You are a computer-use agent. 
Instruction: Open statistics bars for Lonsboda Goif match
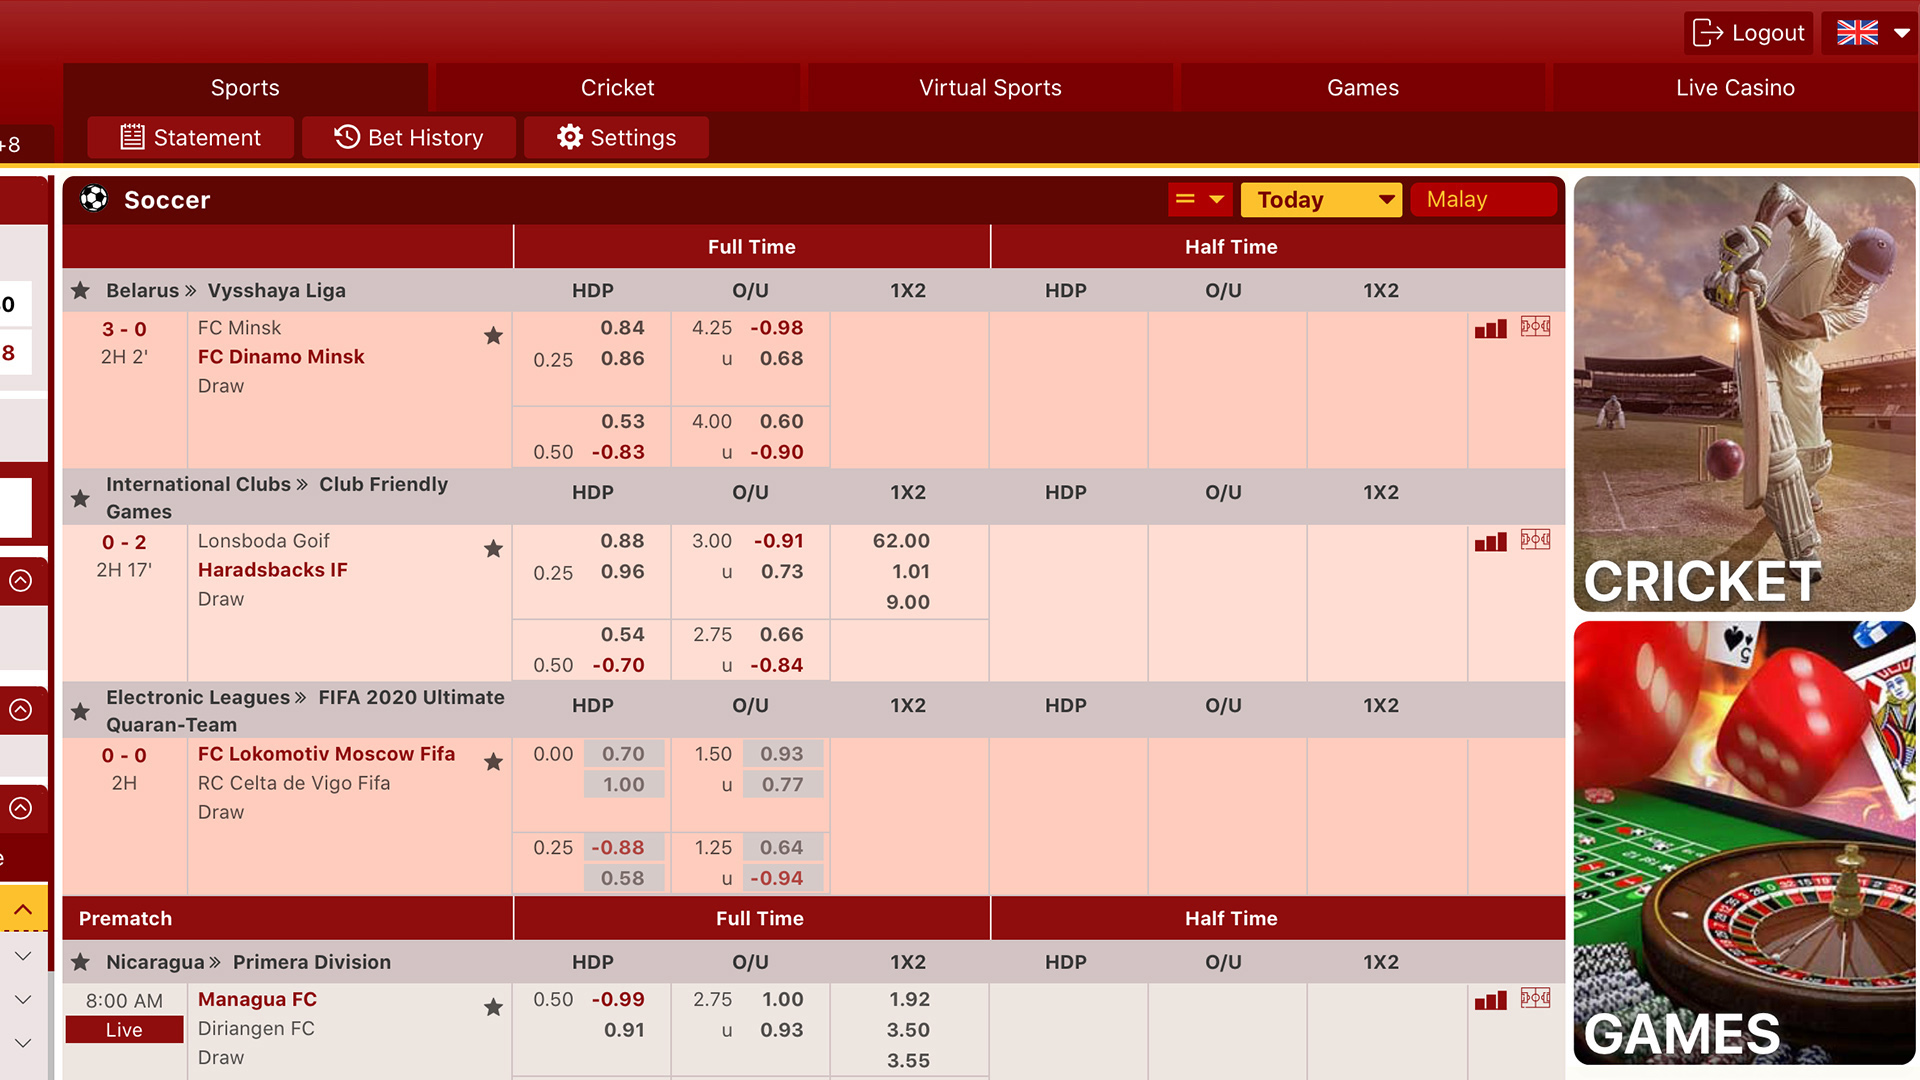(x=1490, y=542)
